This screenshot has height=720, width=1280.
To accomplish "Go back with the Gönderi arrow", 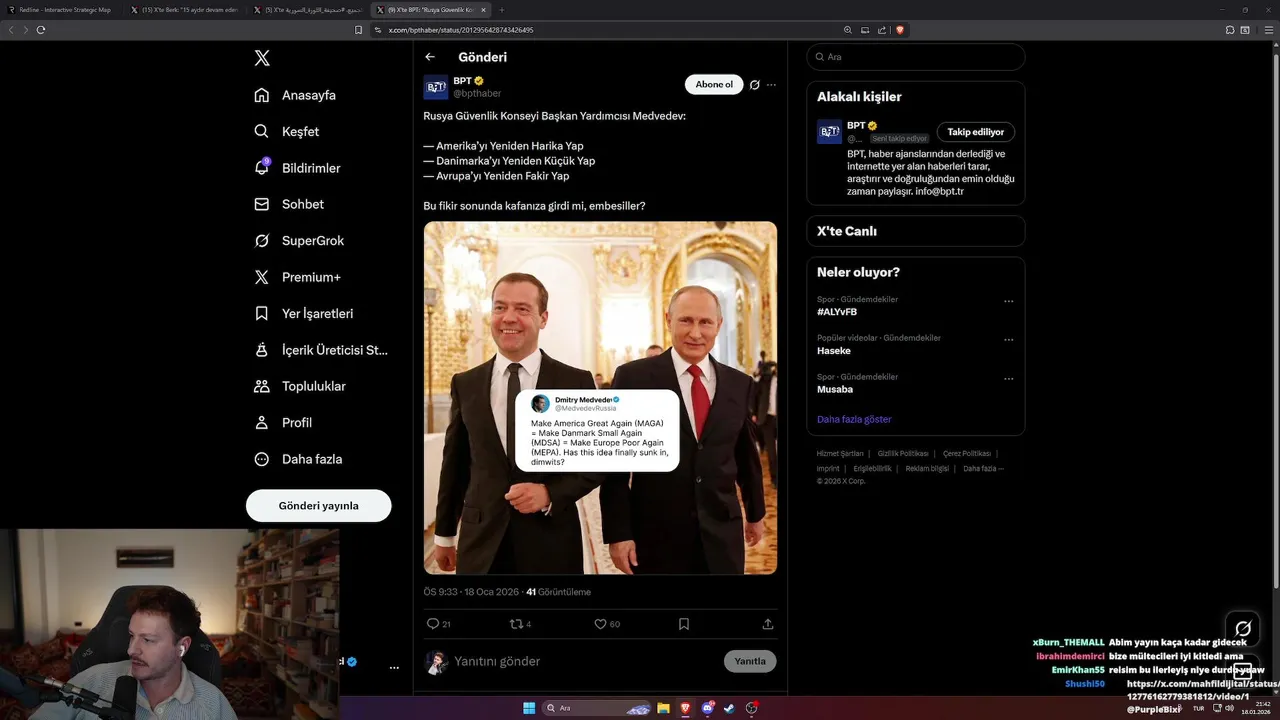I will click(430, 57).
